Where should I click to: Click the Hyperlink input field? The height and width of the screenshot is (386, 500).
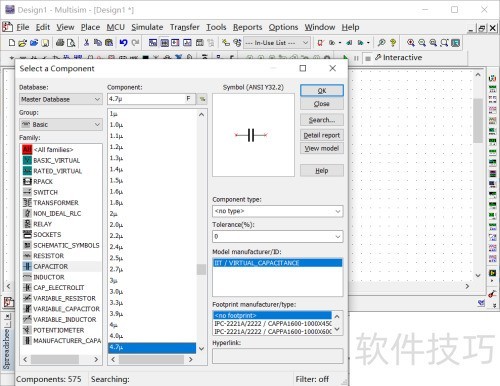click(278, 356)
